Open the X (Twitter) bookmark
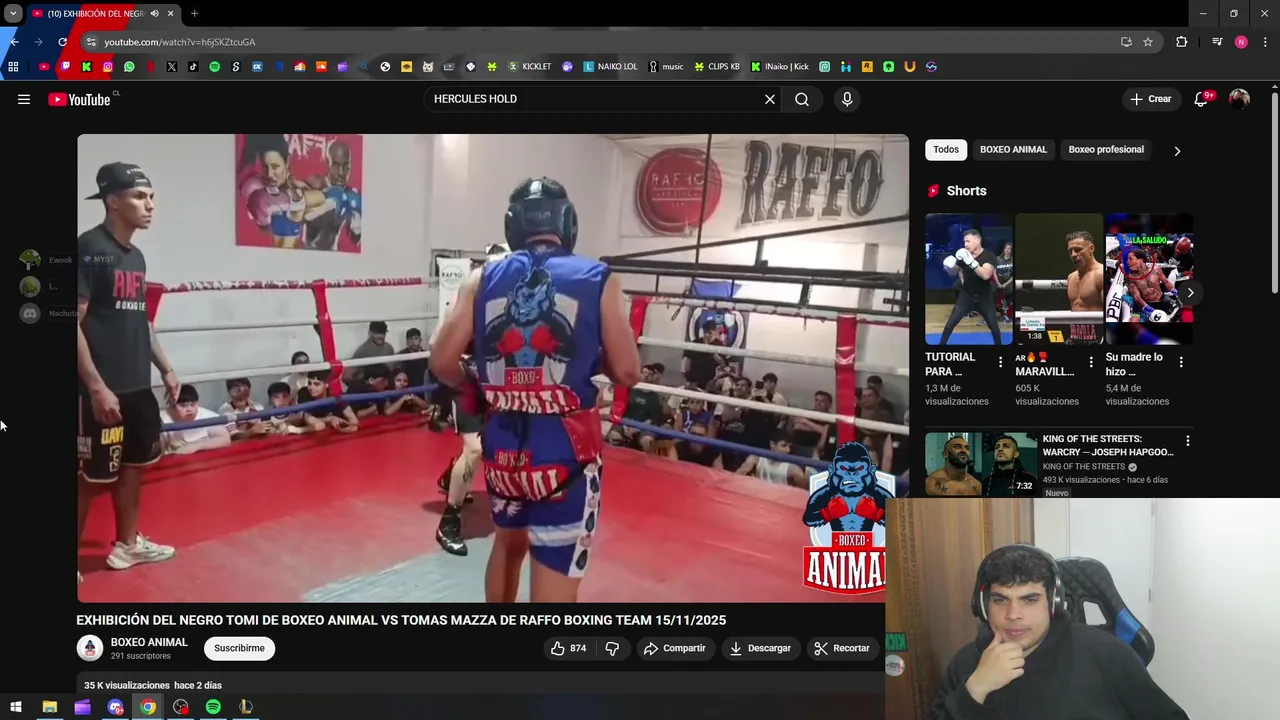1280x720 pixels. (172, 67)
